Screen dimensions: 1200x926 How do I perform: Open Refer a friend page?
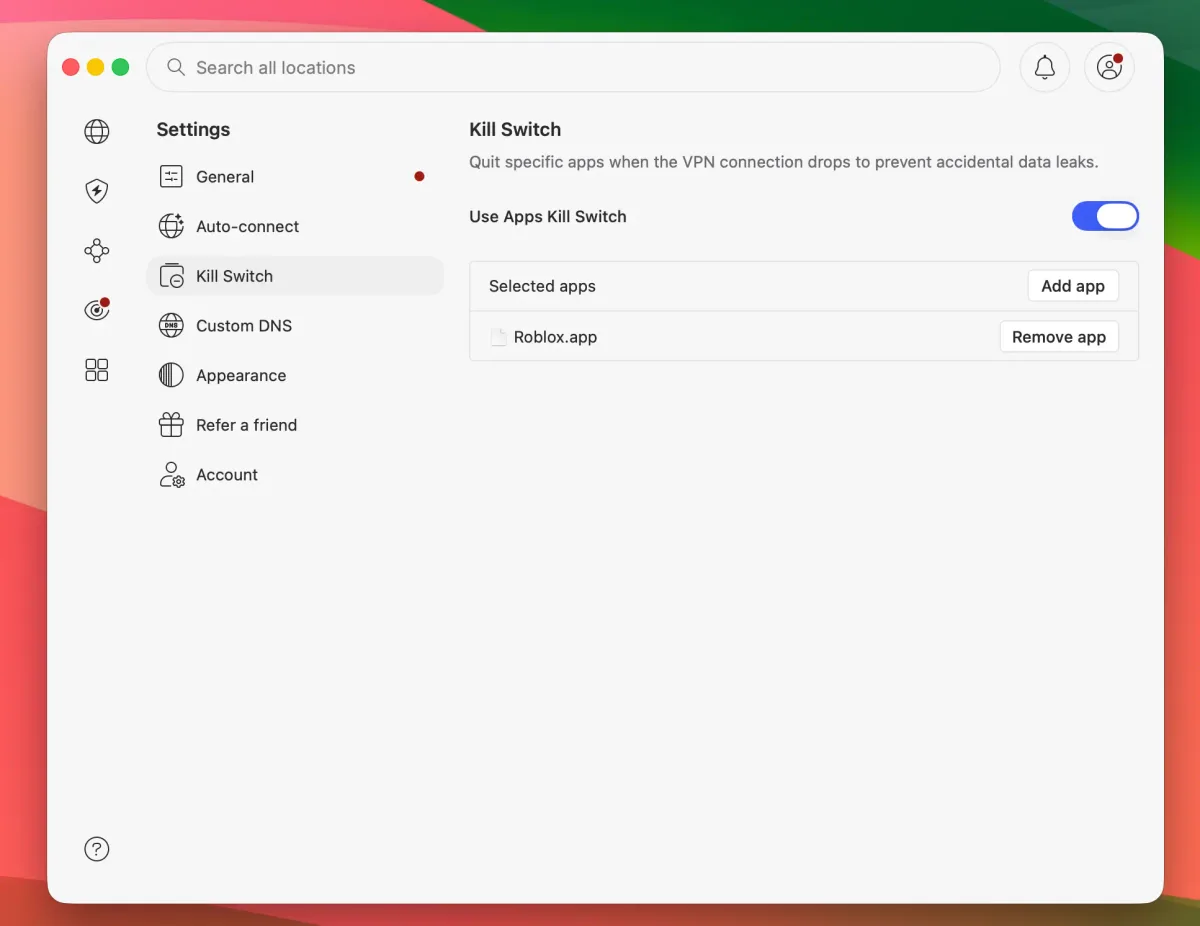pyautogui.click(x=295, y=425)
